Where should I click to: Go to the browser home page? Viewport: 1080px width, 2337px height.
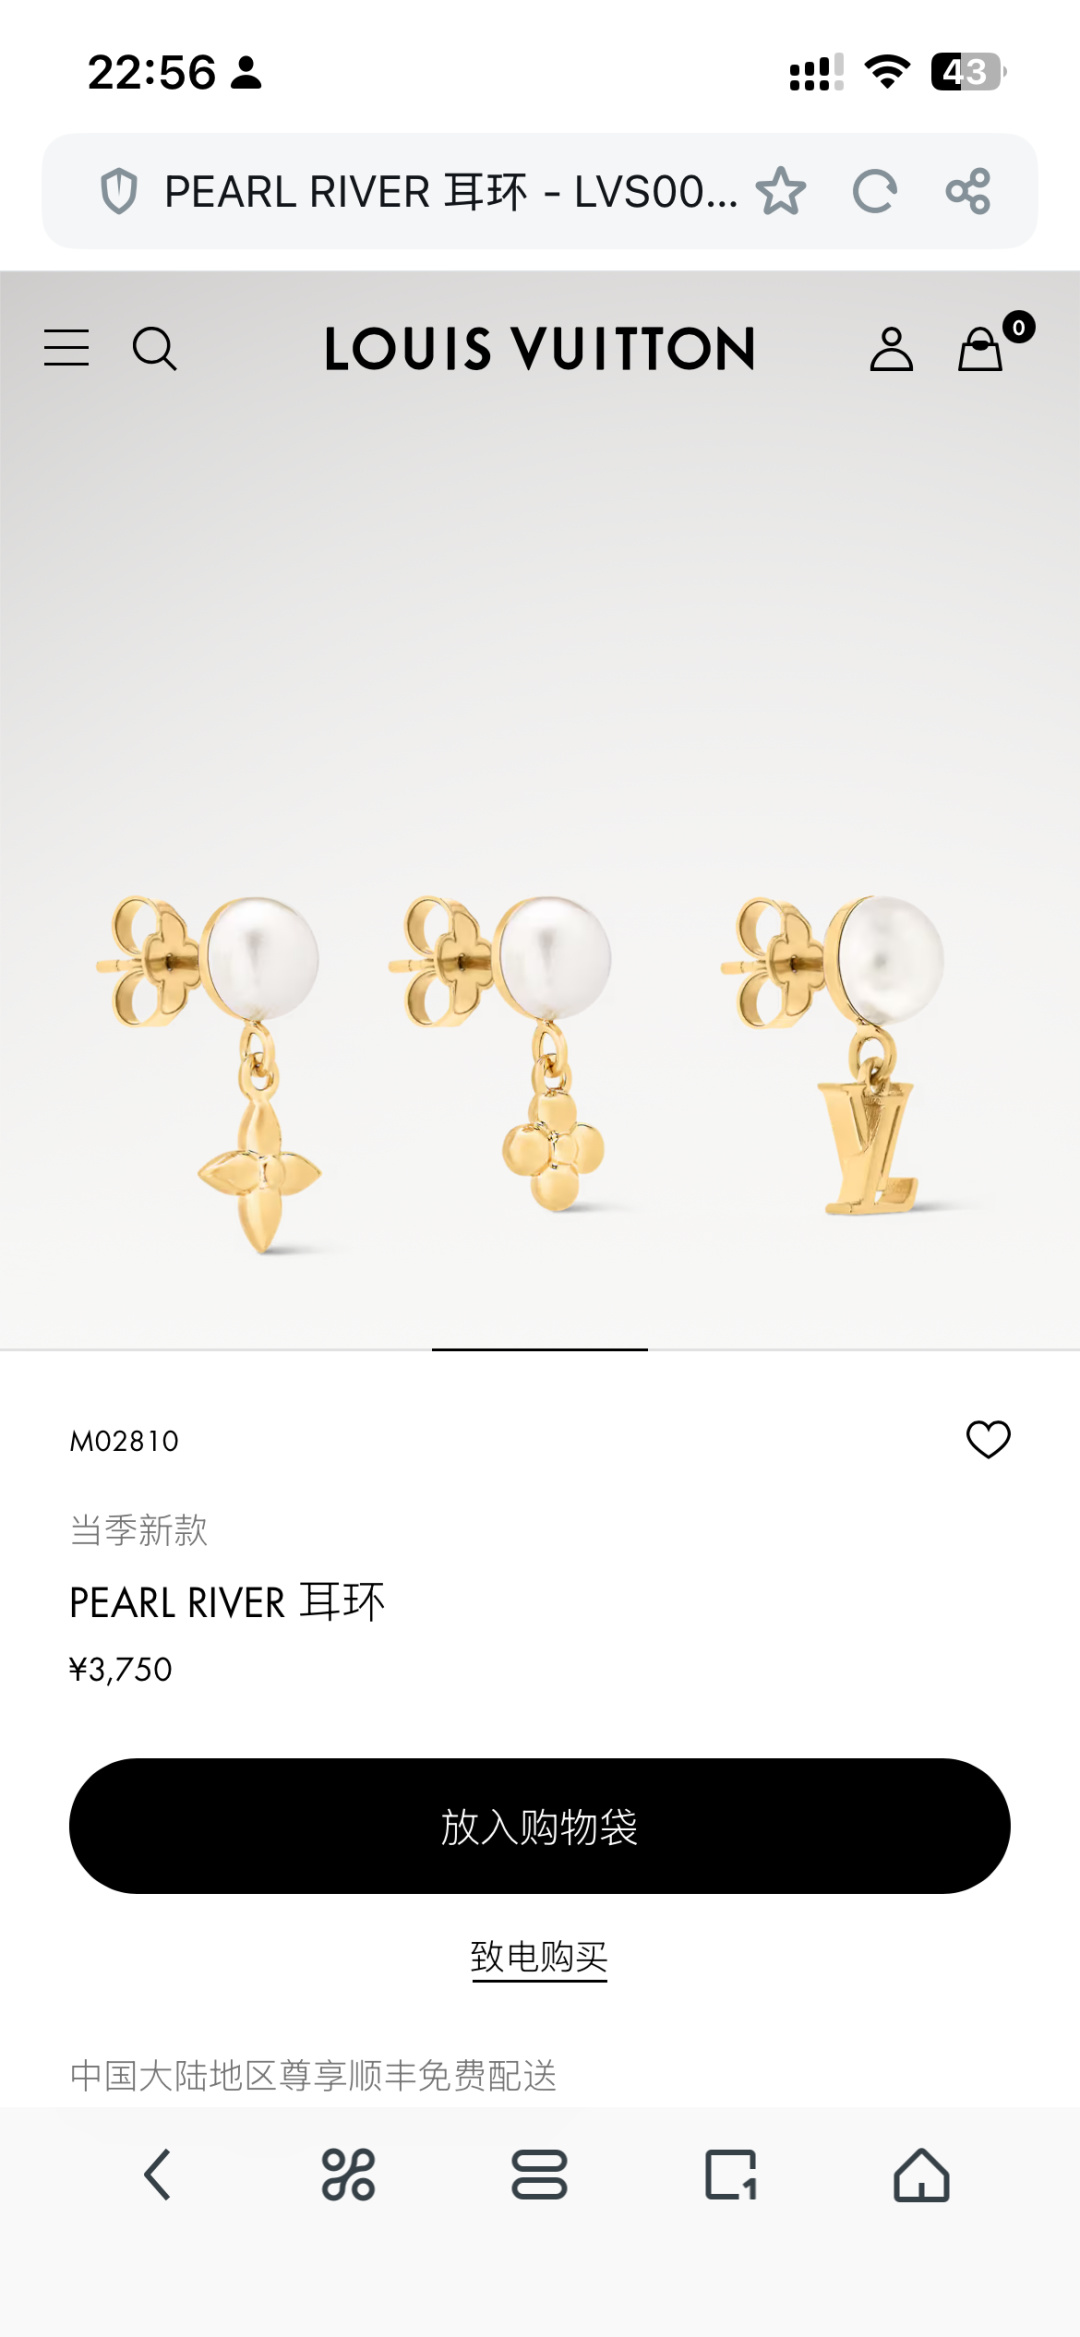coord(921,2175)
